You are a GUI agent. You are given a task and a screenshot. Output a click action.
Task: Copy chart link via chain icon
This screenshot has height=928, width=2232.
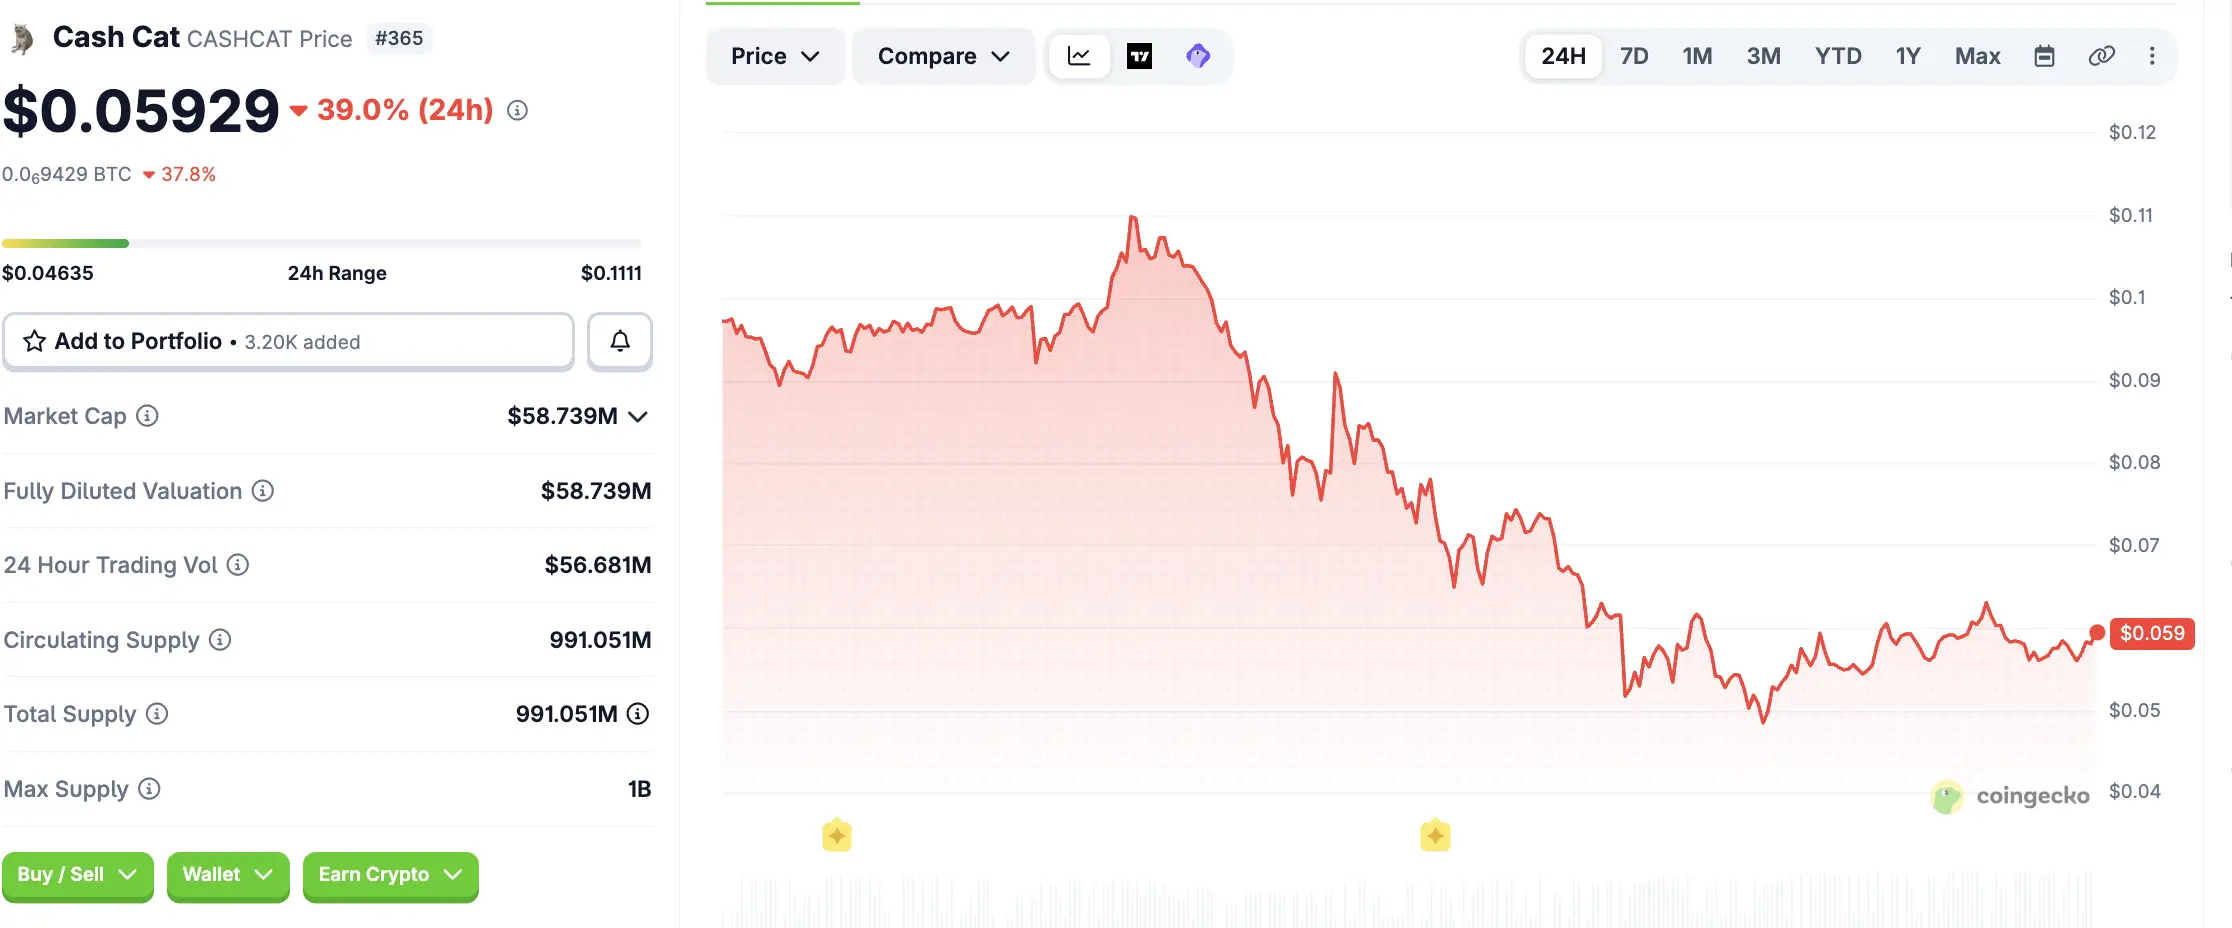coord(2101,56)
